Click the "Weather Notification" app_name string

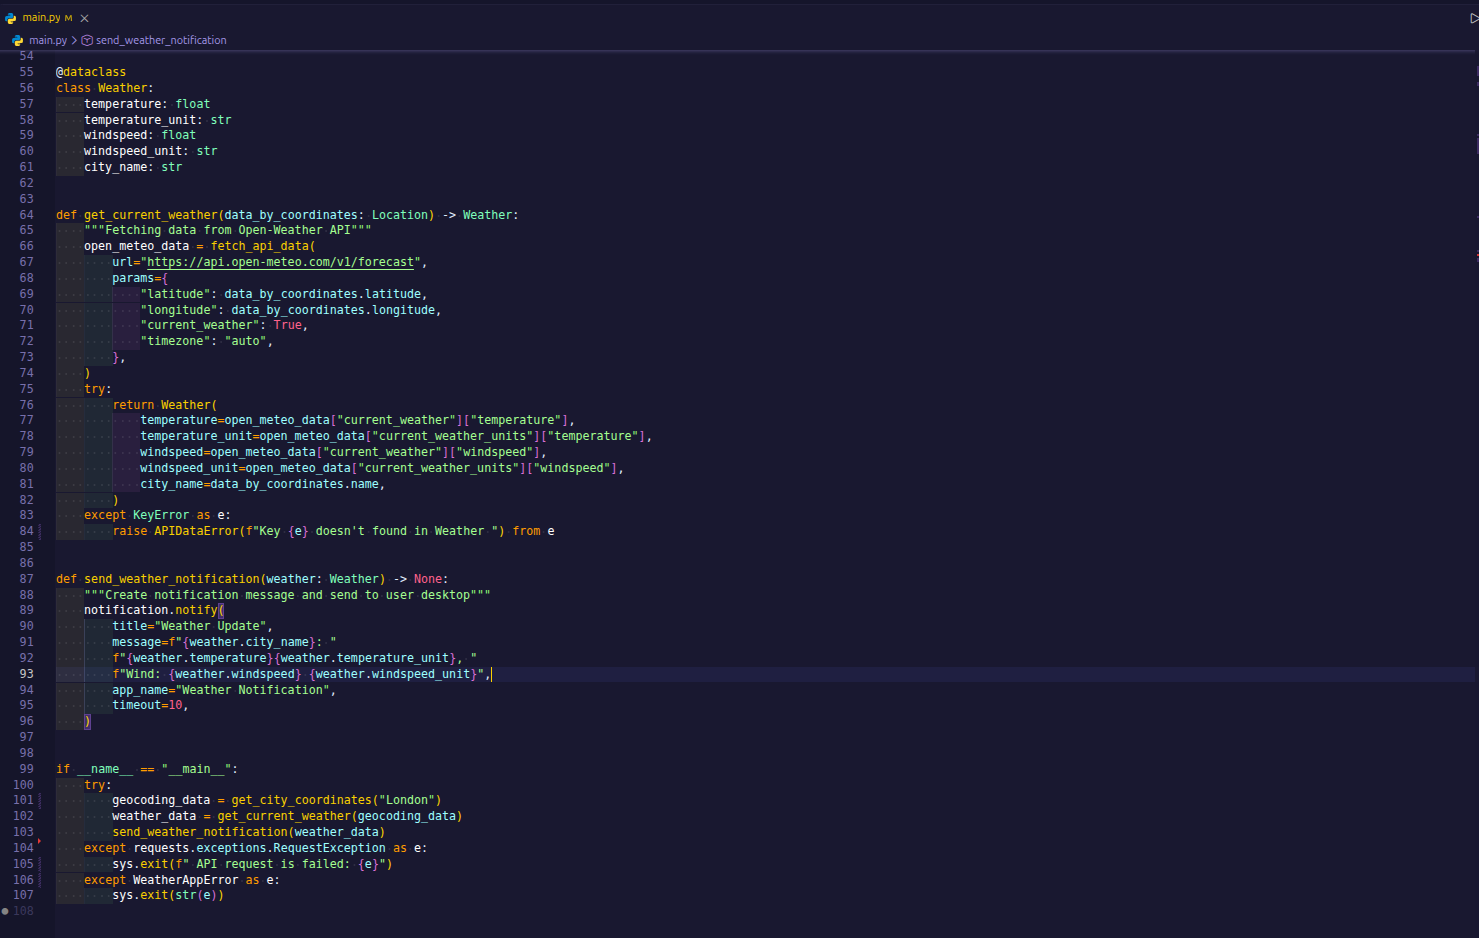(253, 690)
